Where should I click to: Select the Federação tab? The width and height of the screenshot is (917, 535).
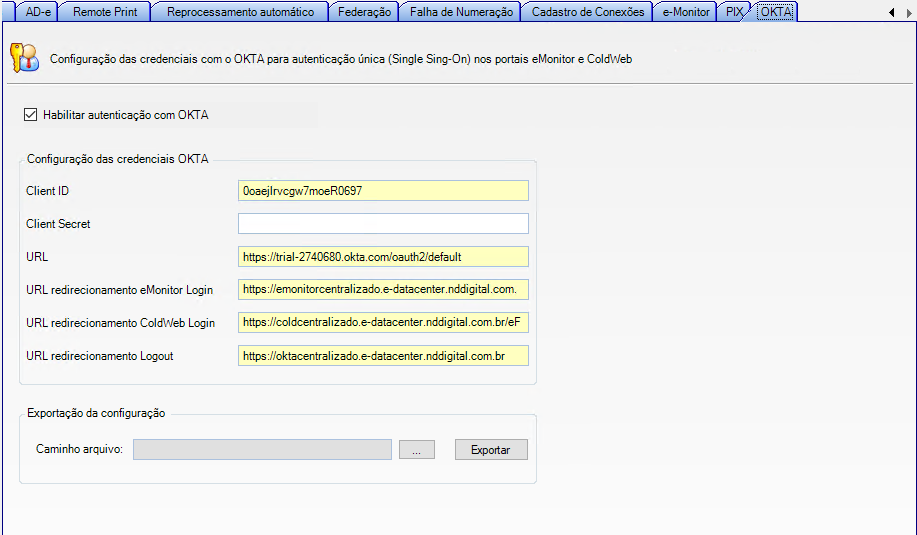pyautogui.click(x=364, y=12)
